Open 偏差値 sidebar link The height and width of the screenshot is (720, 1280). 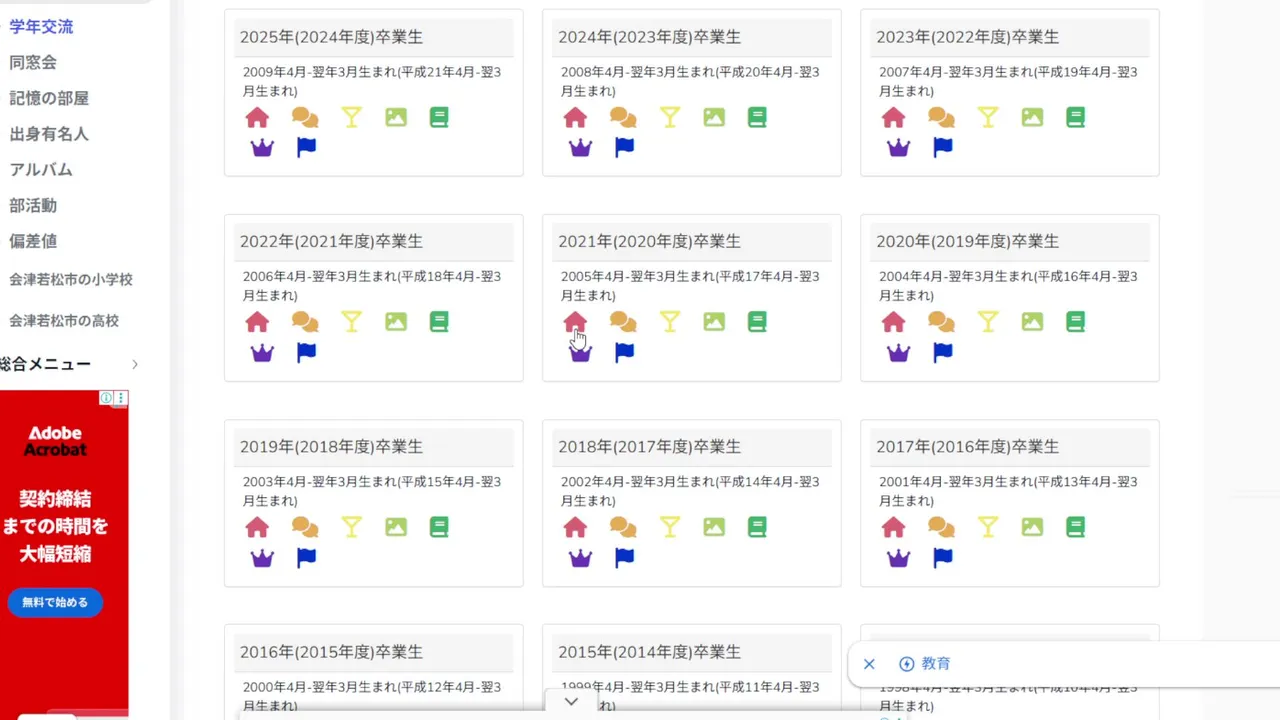pyautogui.click(x=33, y=241)
